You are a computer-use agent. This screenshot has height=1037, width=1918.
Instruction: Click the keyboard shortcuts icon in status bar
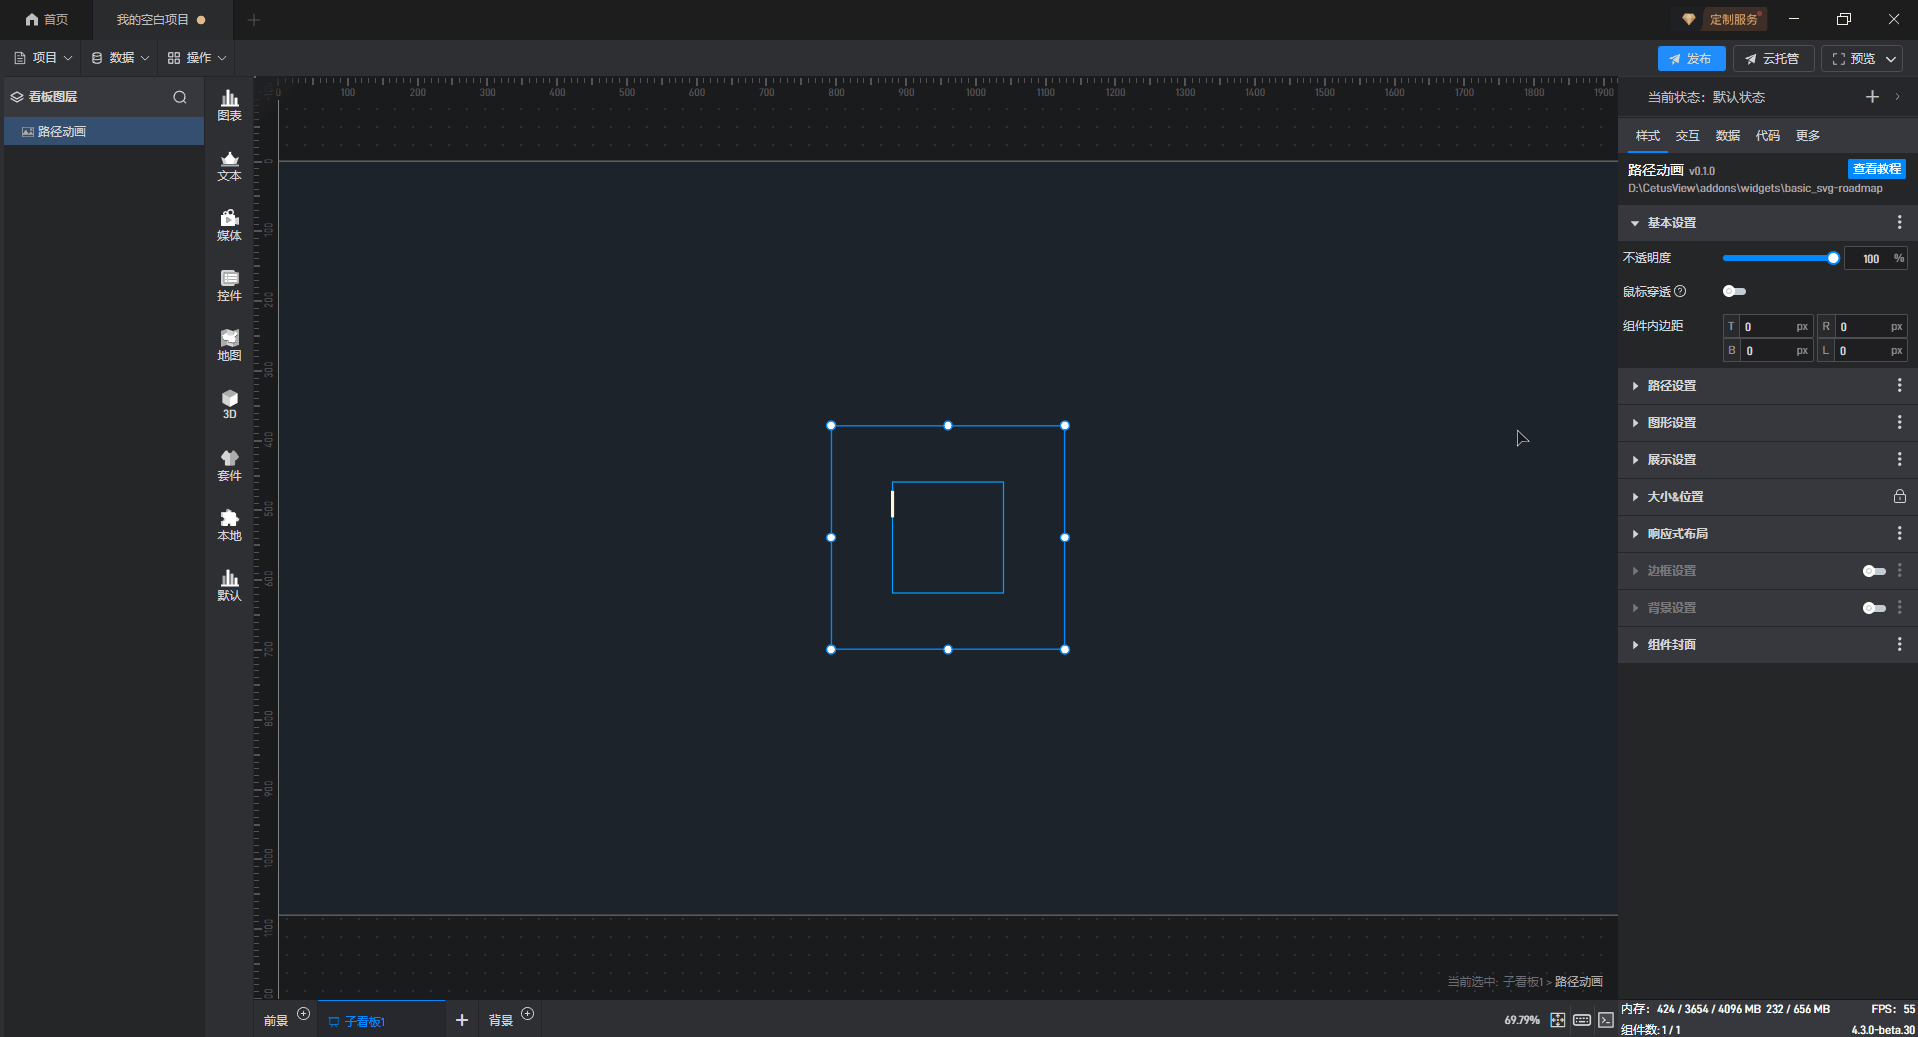pyautogui.click(x=1582, y=1020)
